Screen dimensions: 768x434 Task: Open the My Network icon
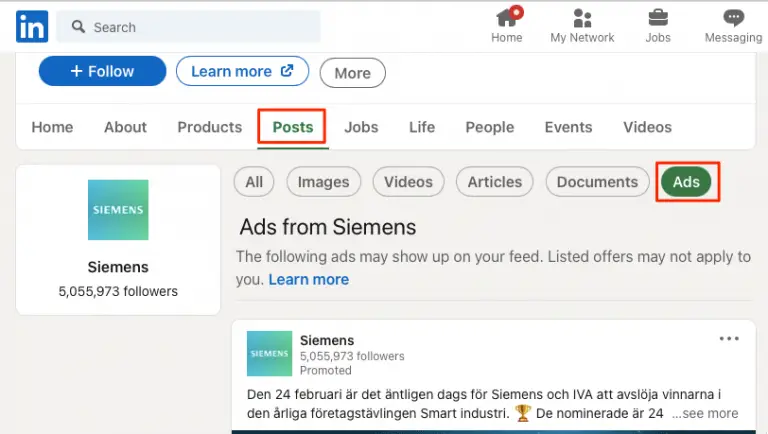coord(582,18)
